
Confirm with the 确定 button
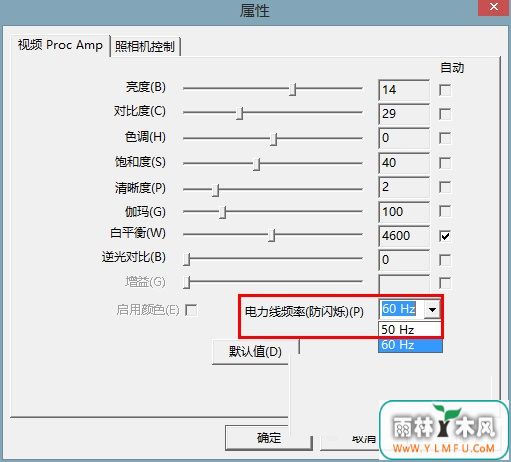pyautogui.click(x=269, y=437)
